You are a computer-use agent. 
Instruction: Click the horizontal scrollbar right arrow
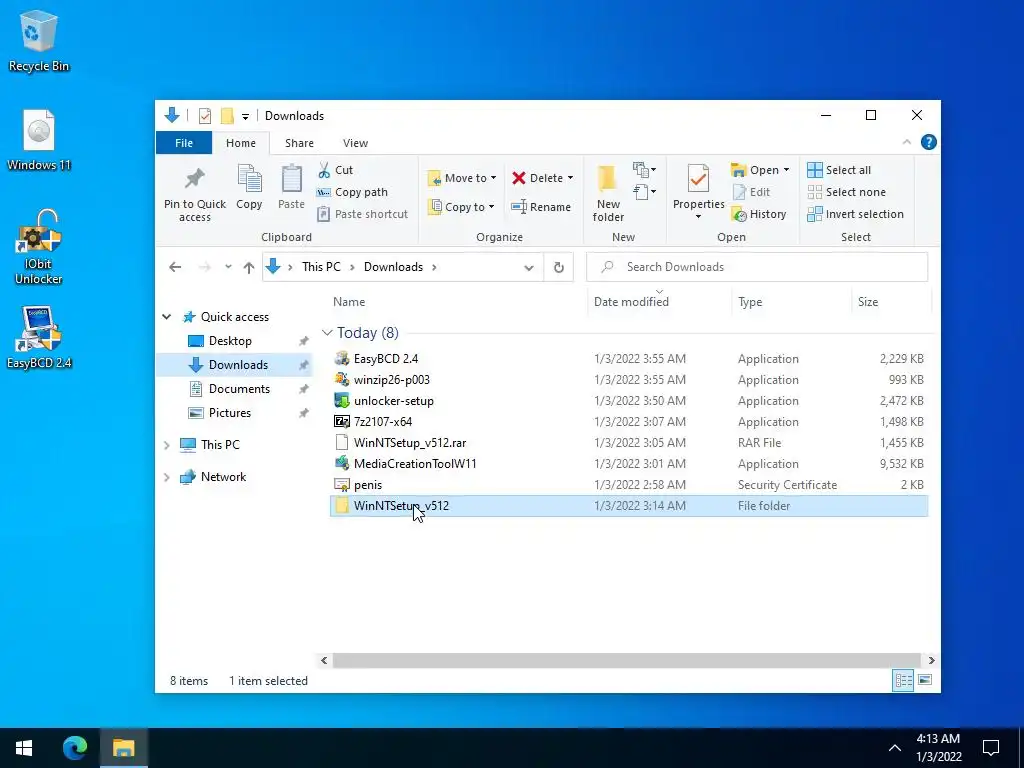point(931,660)
